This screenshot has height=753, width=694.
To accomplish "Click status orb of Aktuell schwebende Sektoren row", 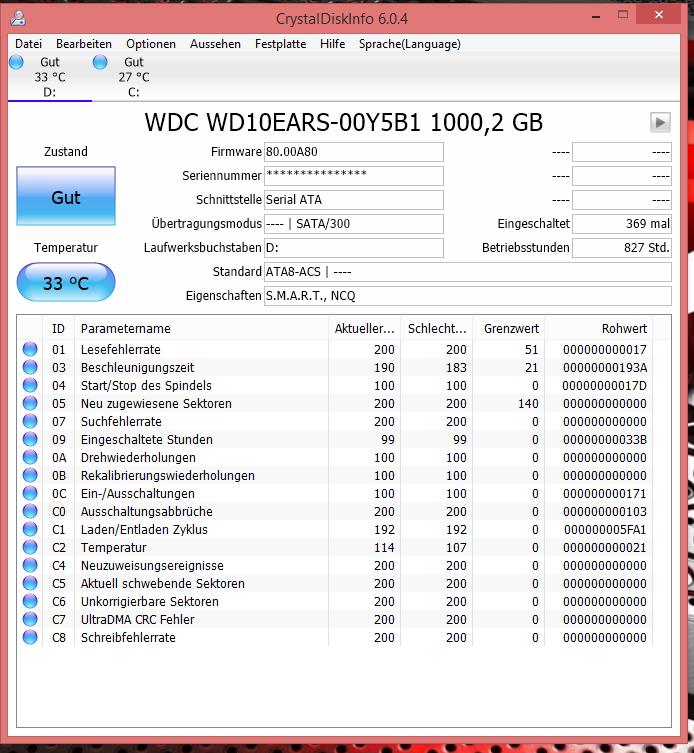I will (30, 583).
